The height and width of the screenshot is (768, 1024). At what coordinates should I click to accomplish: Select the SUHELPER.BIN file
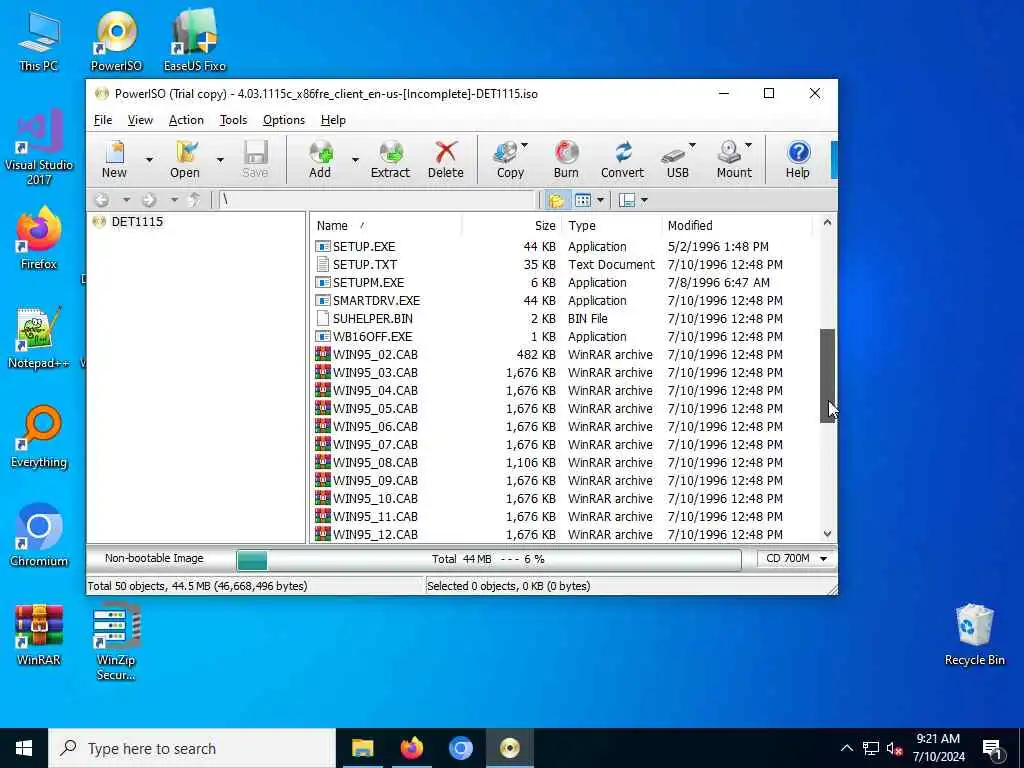pyautogui.click(x=372, y=319)
